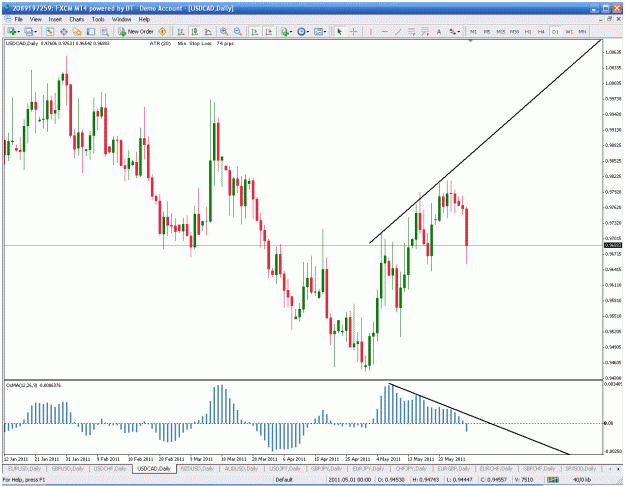Switch to the AUDUSD,Daily chart tab
The height and width of the screenshot is (486, 625).
[x=240, y=468]
